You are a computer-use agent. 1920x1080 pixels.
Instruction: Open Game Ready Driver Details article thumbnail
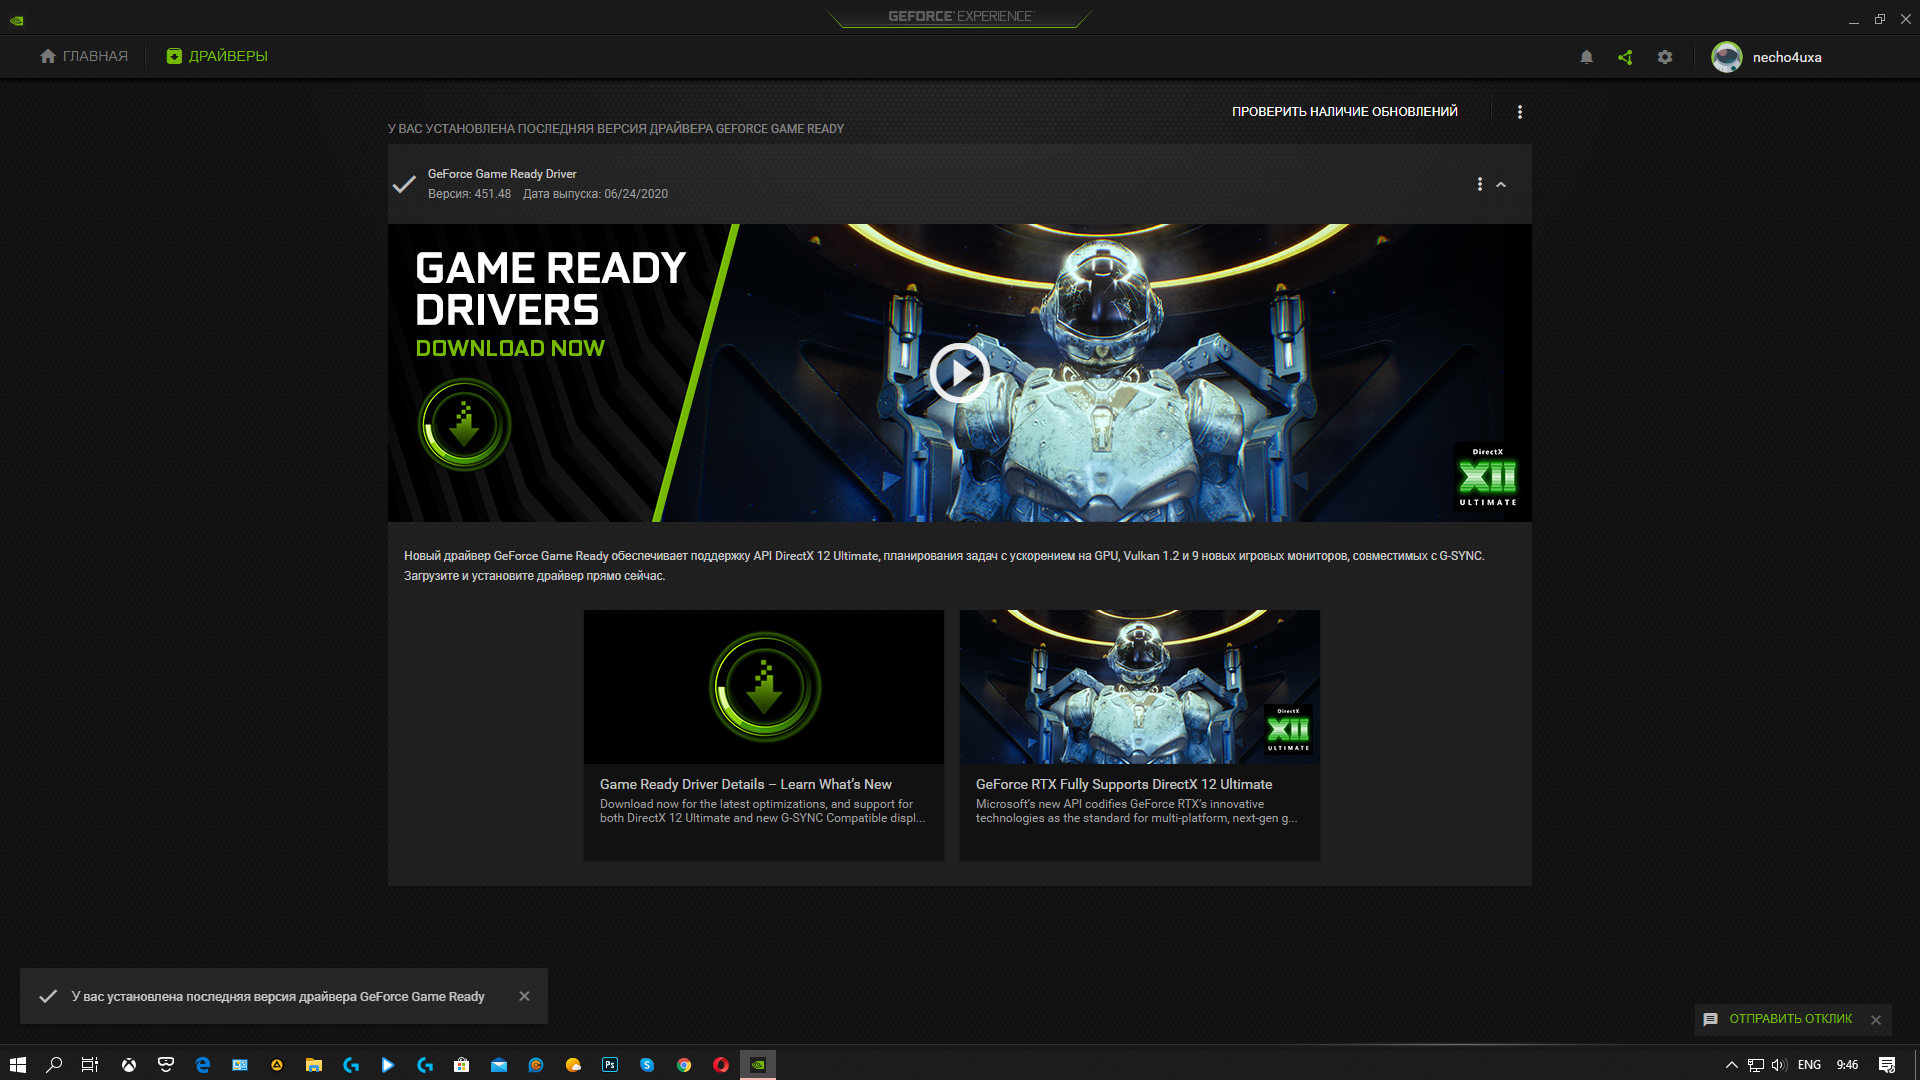click(764, 687)
